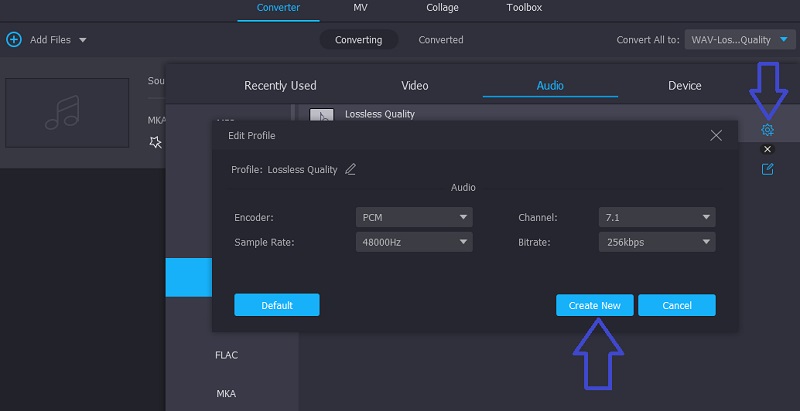Click the Add Files plus icon
The height and width of the screenshot is (411, 800).
tap(14, 40)
